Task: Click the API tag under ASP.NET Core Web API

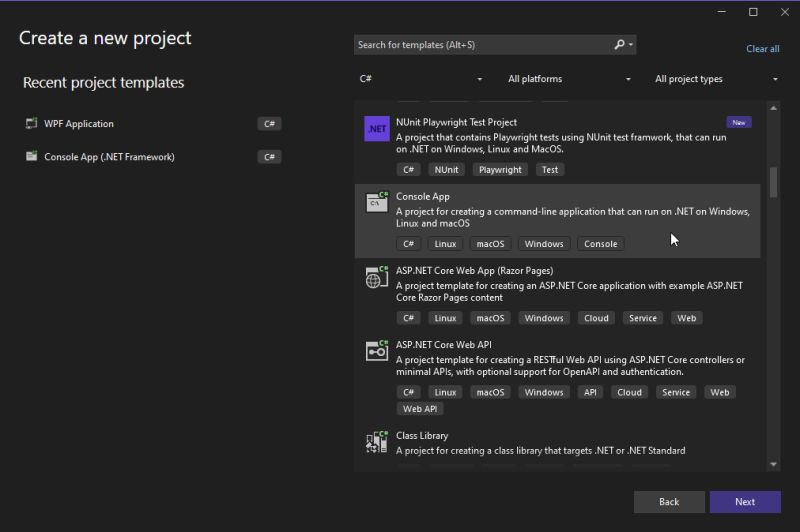Action: pos(590,392)
